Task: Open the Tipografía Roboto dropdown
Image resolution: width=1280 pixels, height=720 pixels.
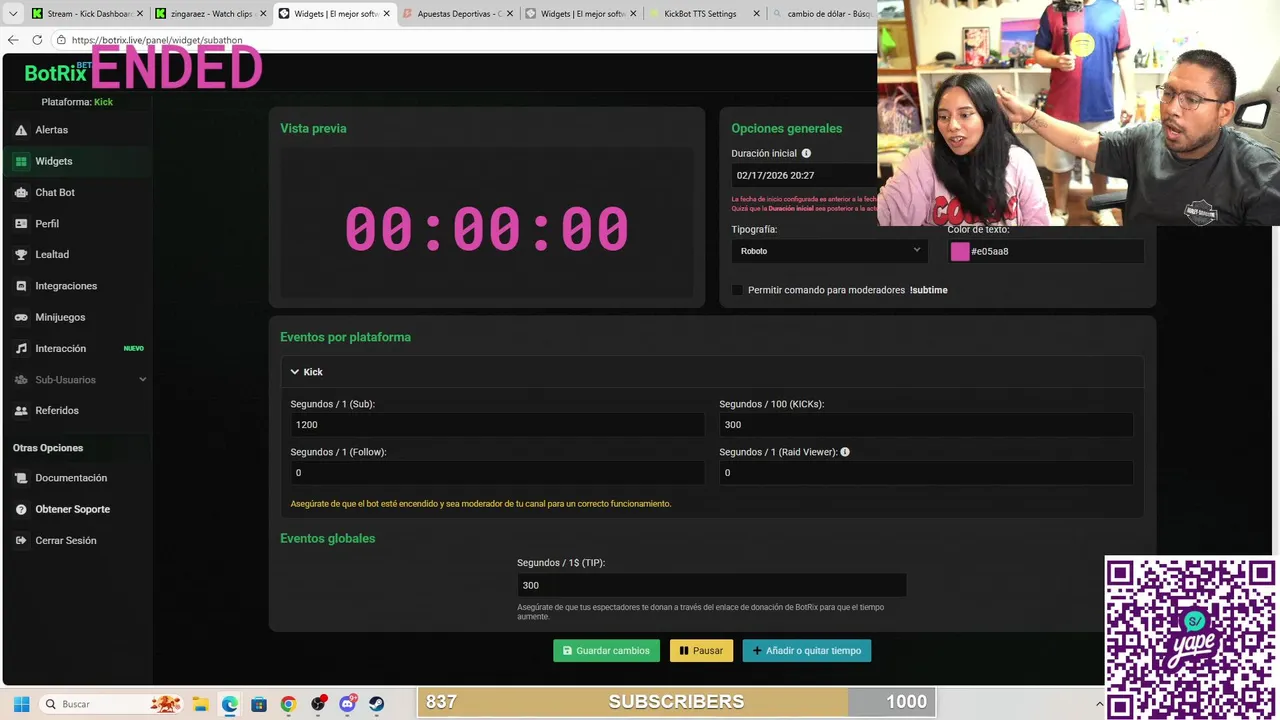Action: (829, 251)
